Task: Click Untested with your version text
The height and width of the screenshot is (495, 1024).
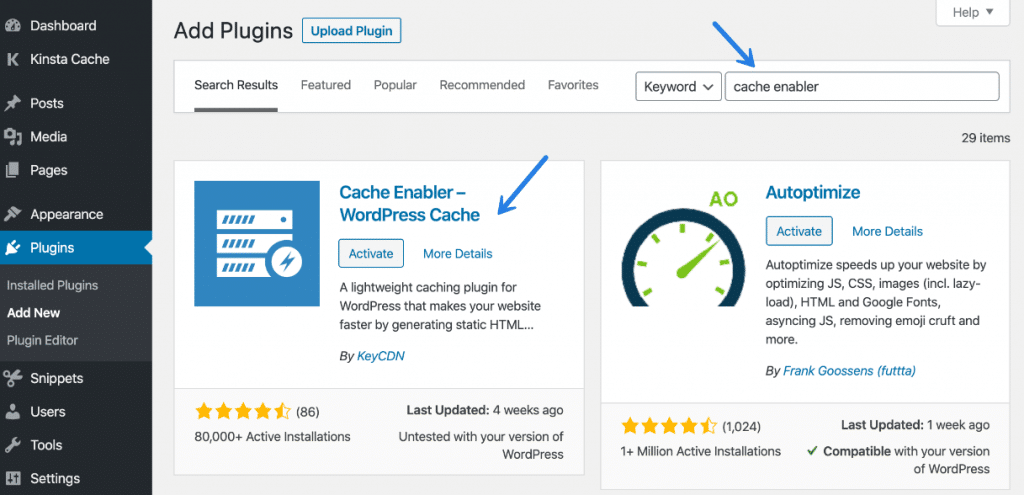Action: pyautogui.click(x=481, y=445)
